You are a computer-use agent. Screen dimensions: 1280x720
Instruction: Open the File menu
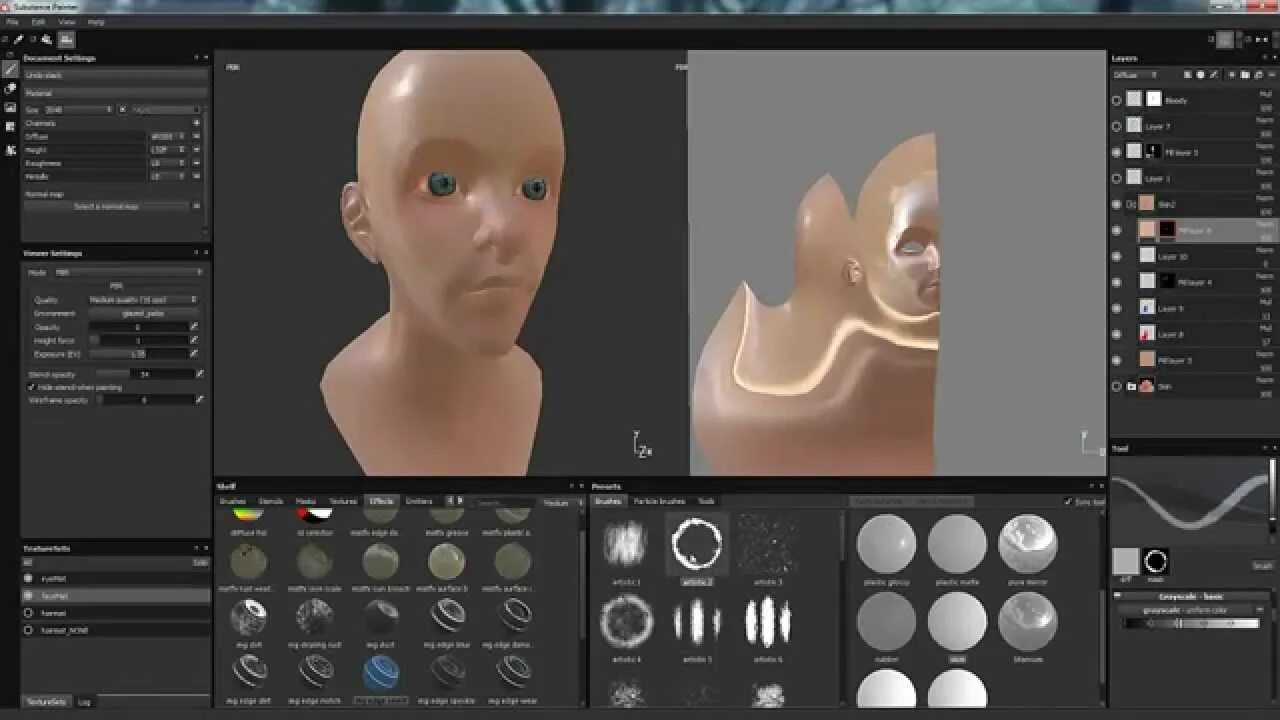(12, 21)
